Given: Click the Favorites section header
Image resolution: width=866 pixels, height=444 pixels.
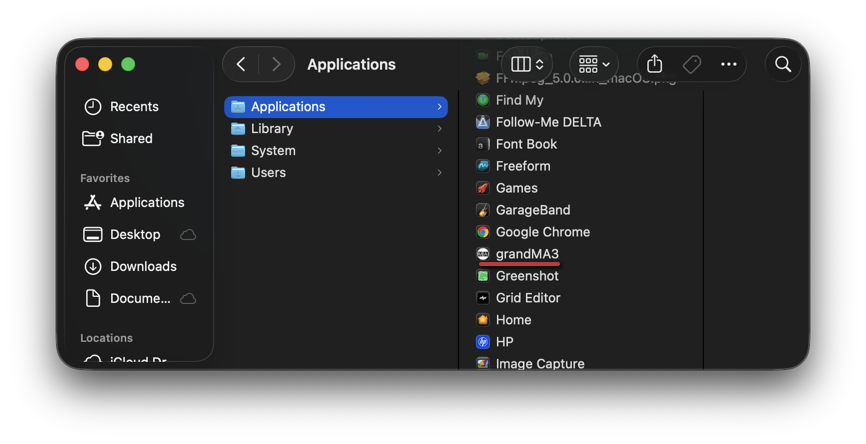Looking at the screenshot, I should click(x=105, y=178).
